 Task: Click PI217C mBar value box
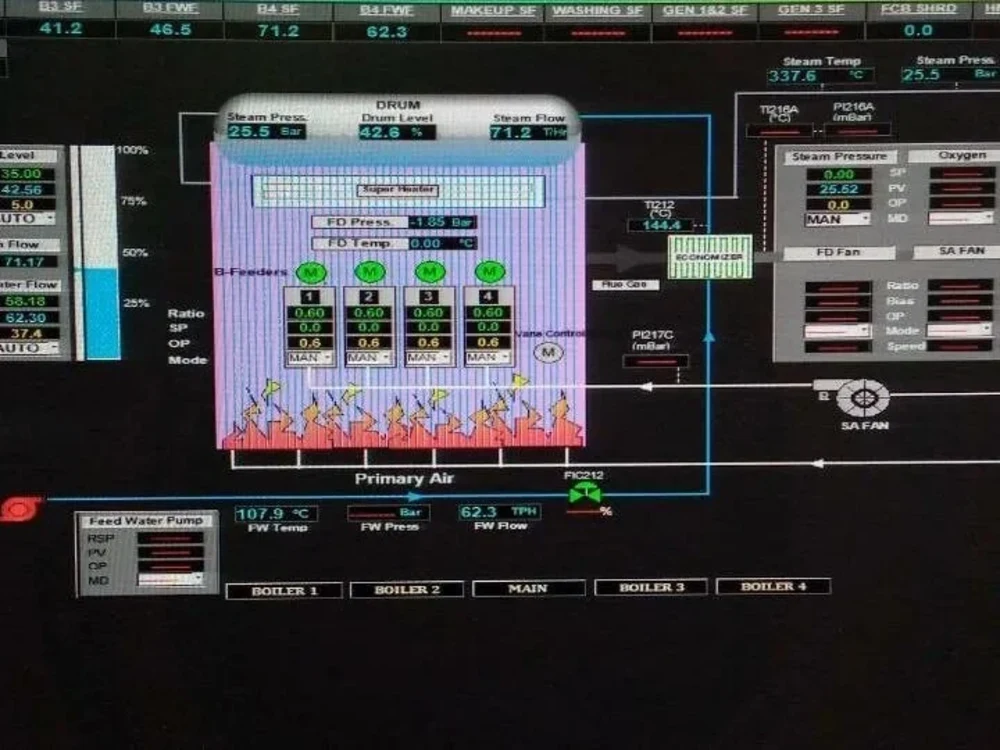pos(656,361)
